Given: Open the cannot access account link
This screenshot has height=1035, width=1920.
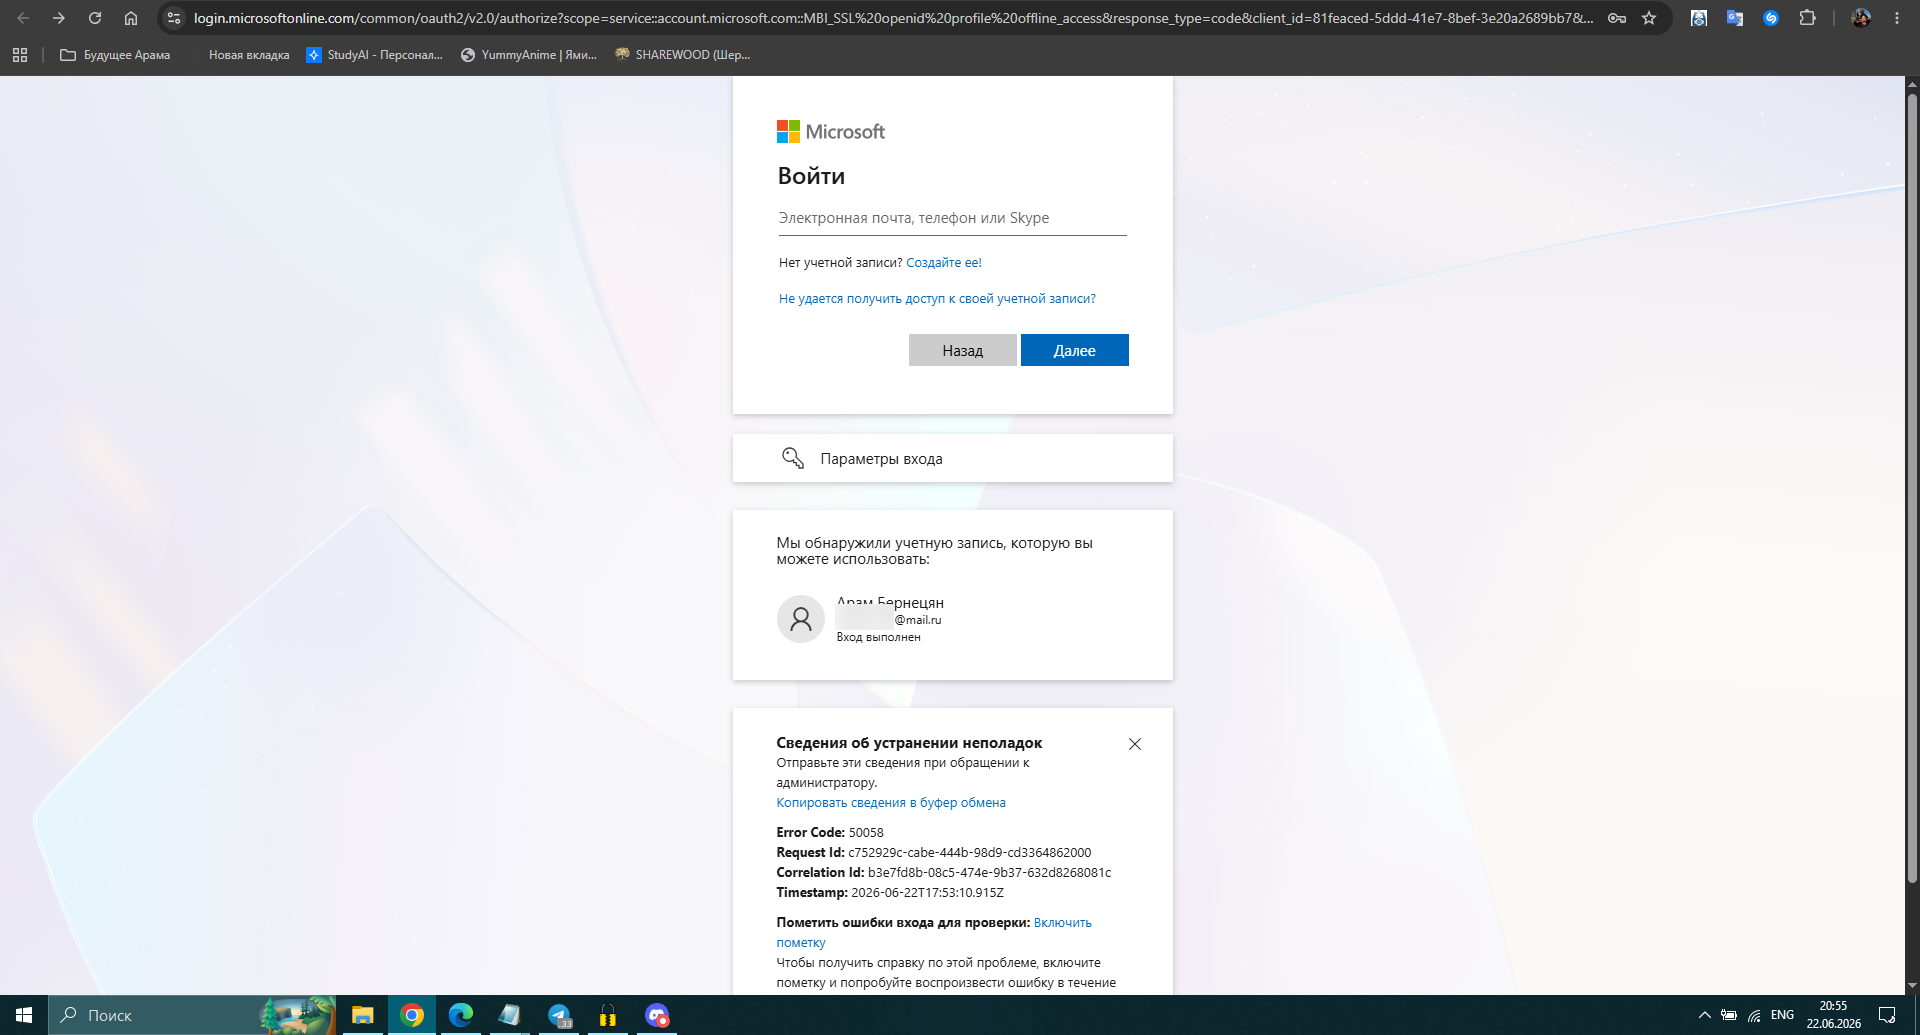Looking at the screenshot, I should pos(937,299).
